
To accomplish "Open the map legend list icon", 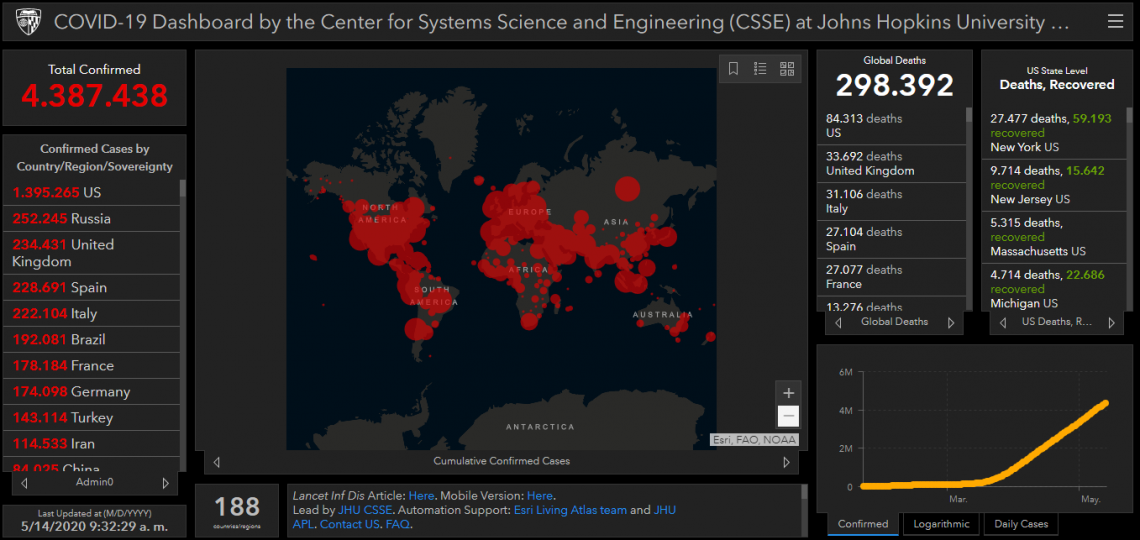I will click(x=760, y=69).
